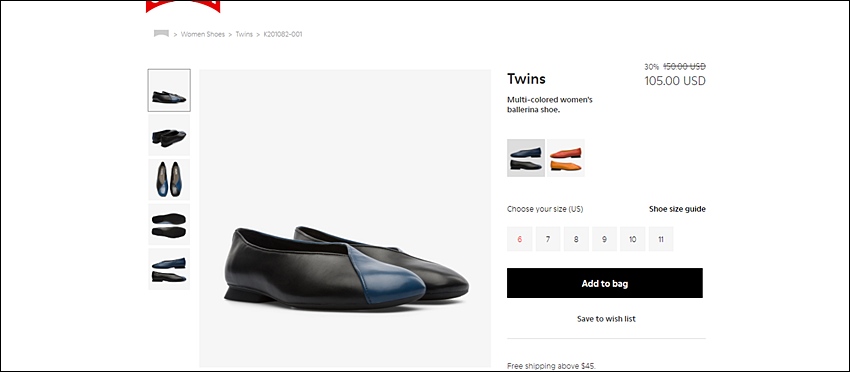The width and height of the screenshot is (850, 372).
Task: Show the second angled-pair shoe thumbnail
Action: tap(169, 135)
